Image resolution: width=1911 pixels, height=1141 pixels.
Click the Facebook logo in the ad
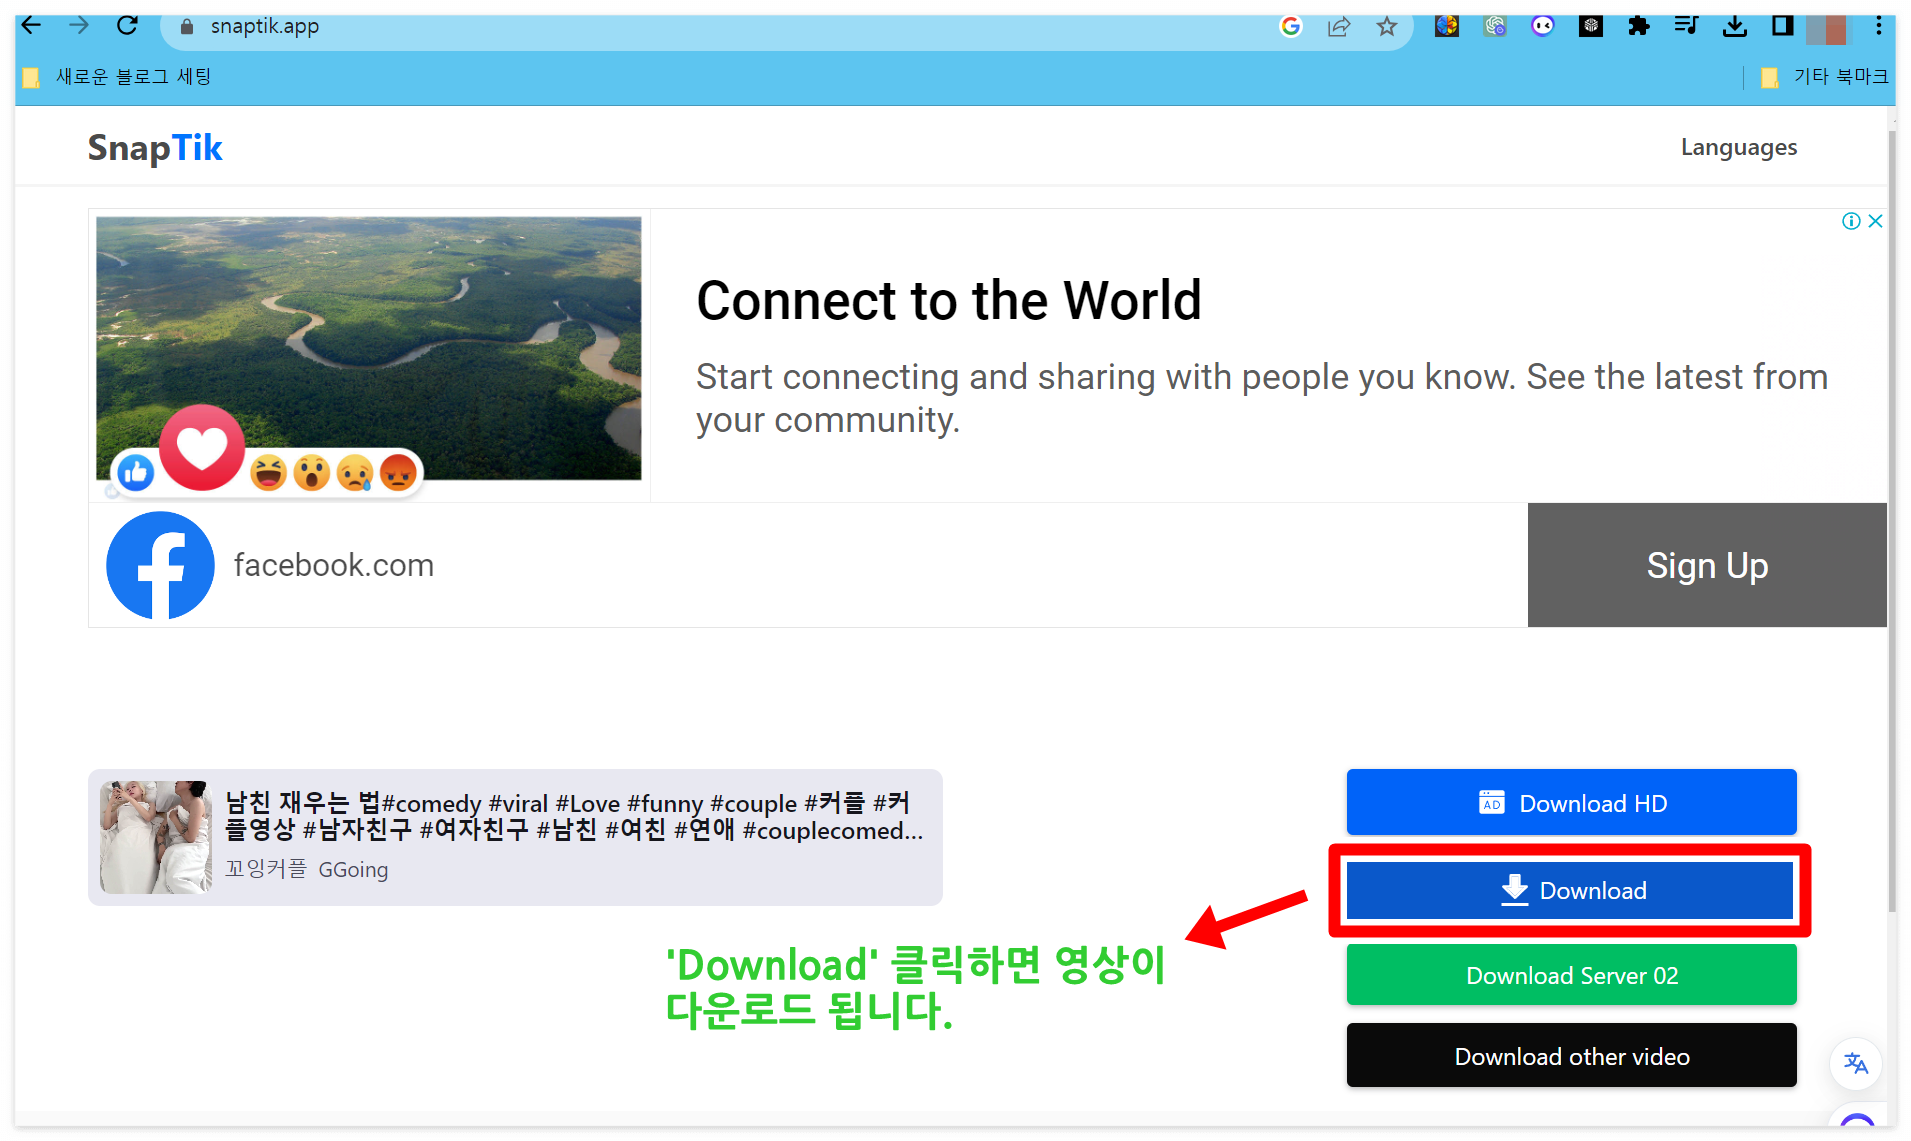click(x=160, y=565)
